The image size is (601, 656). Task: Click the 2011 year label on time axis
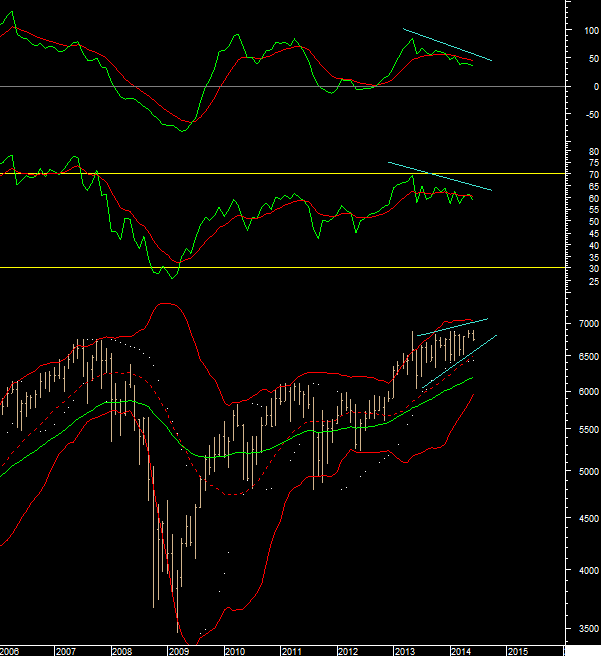(292, 651)
